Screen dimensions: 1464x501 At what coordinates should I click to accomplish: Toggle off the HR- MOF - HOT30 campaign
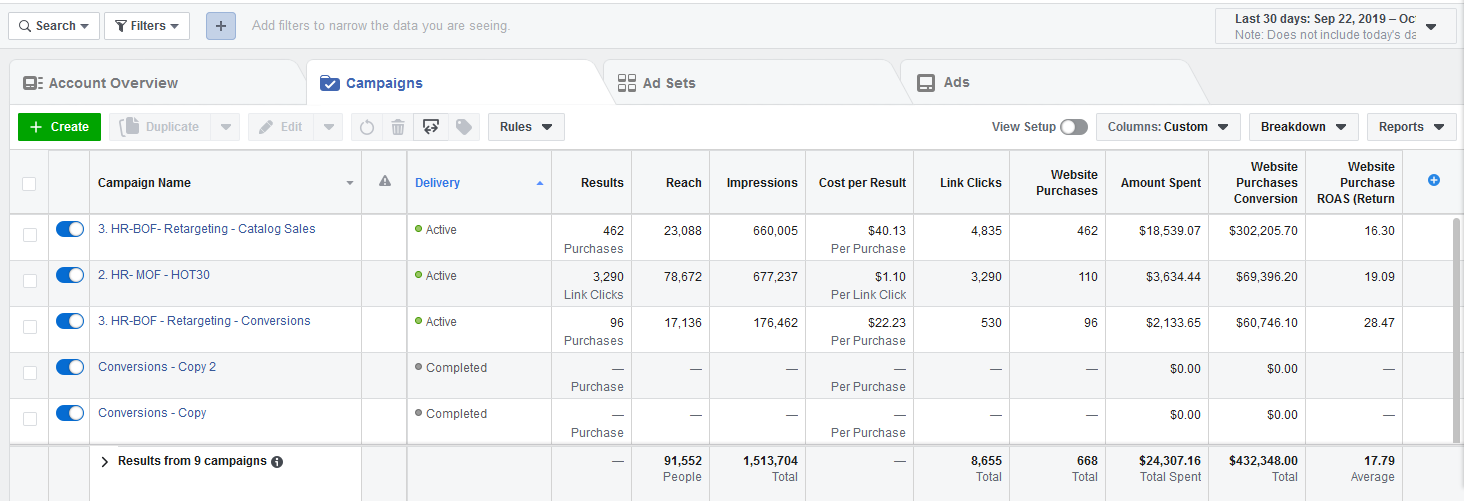[70, 275]
